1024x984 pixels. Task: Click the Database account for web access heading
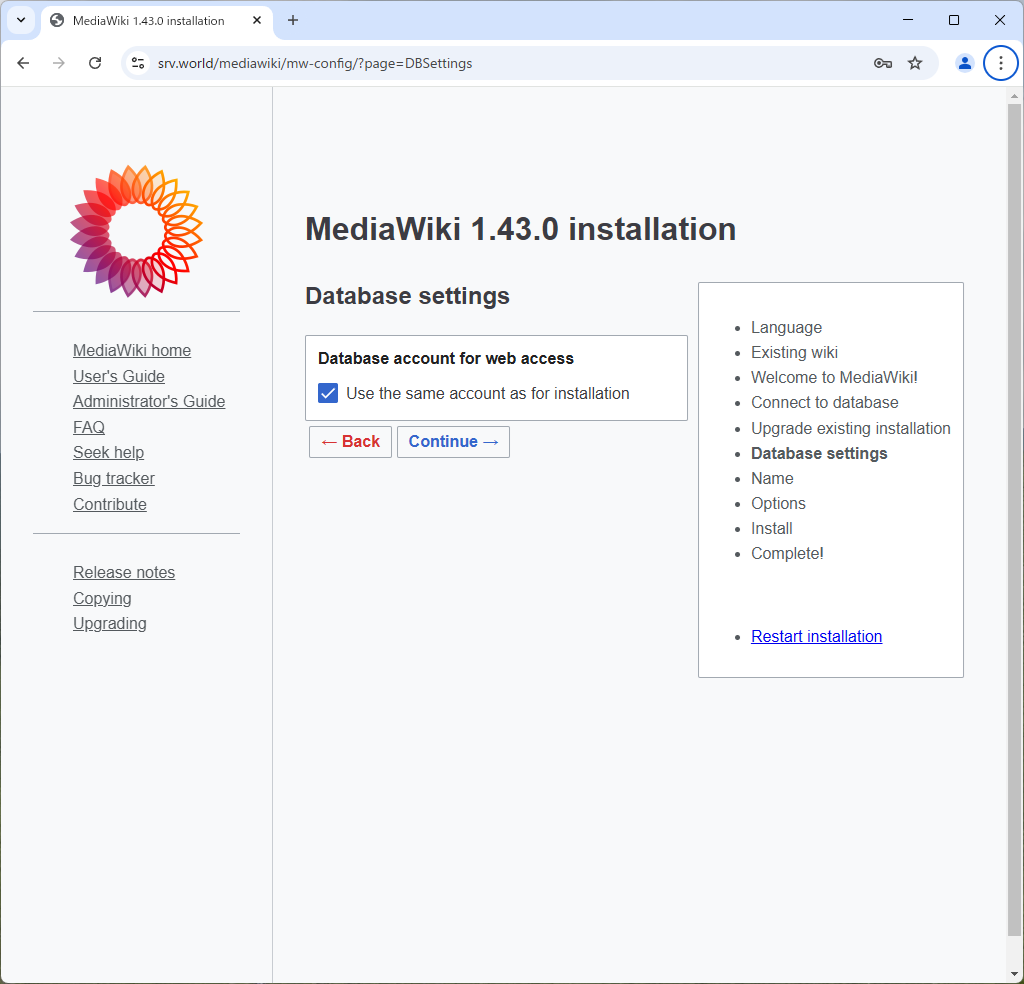(x=445, y=358)
